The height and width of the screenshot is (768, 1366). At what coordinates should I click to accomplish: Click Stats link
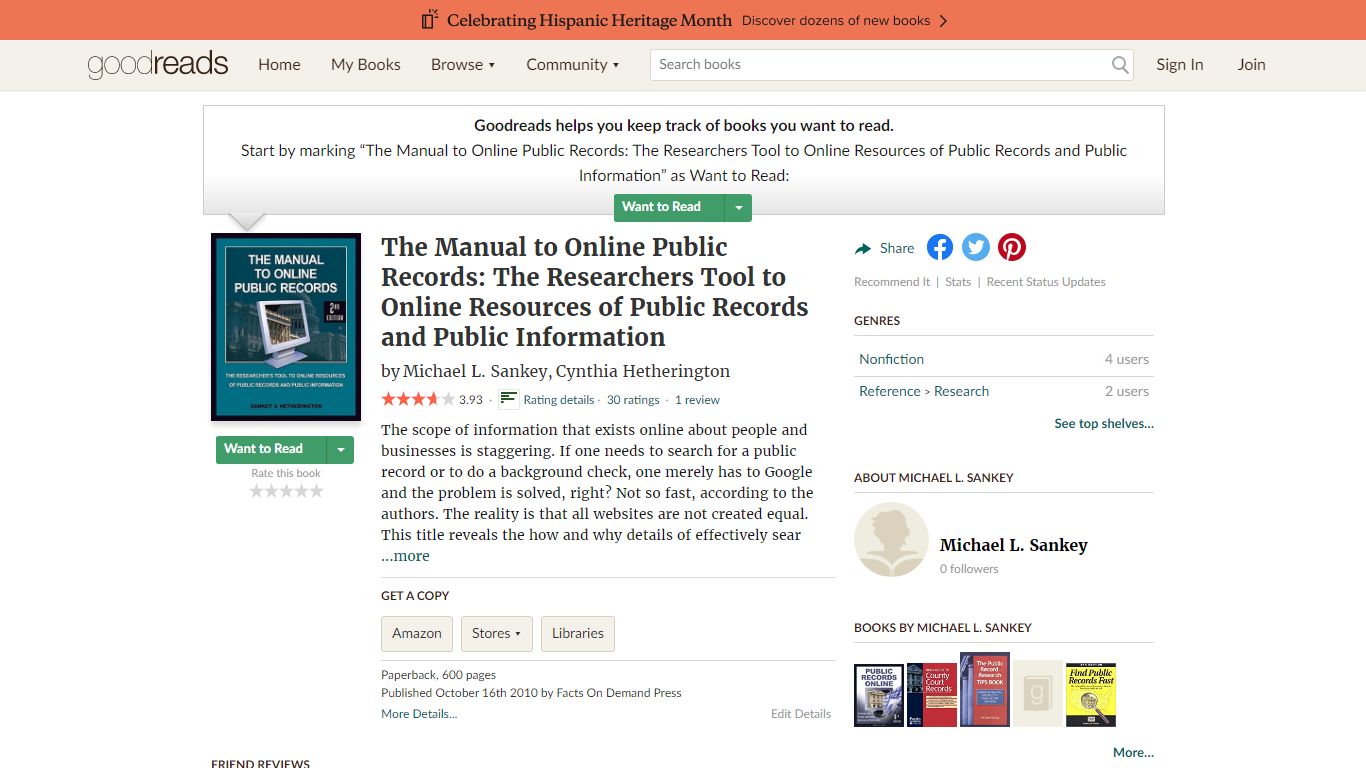coord(958,282)
